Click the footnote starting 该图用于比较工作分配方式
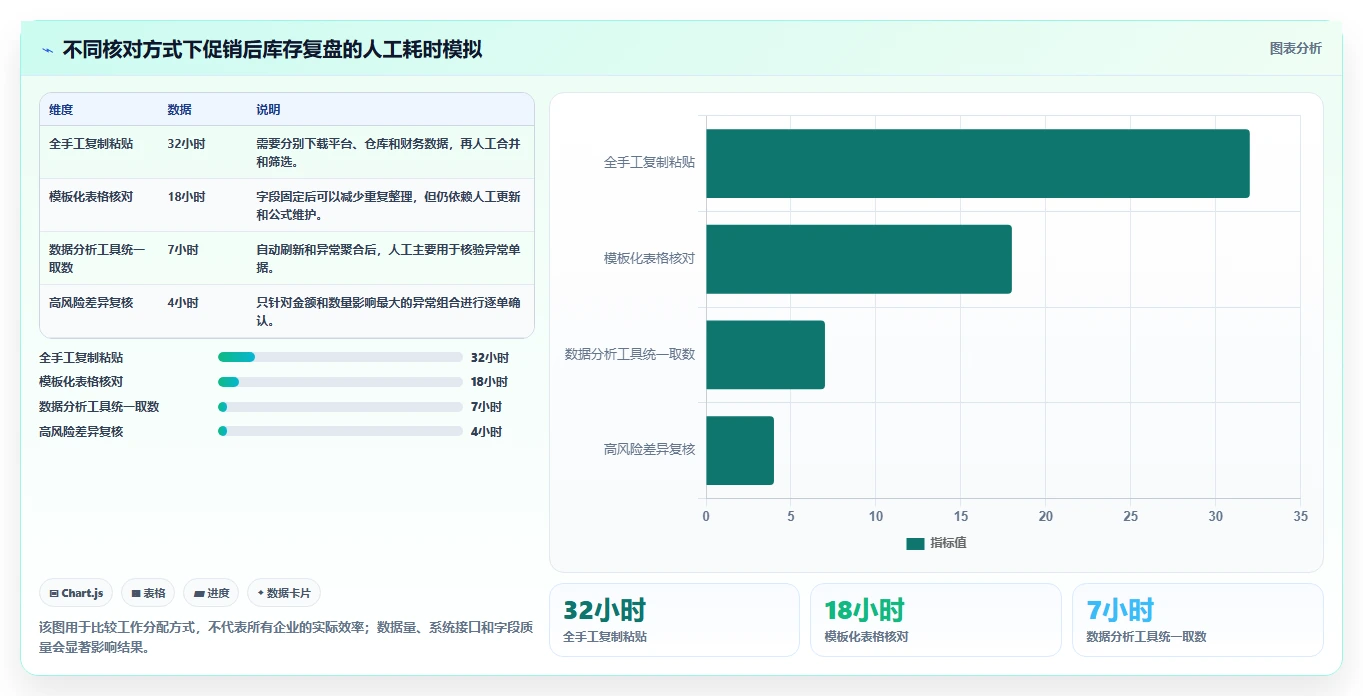 [285, 637]
